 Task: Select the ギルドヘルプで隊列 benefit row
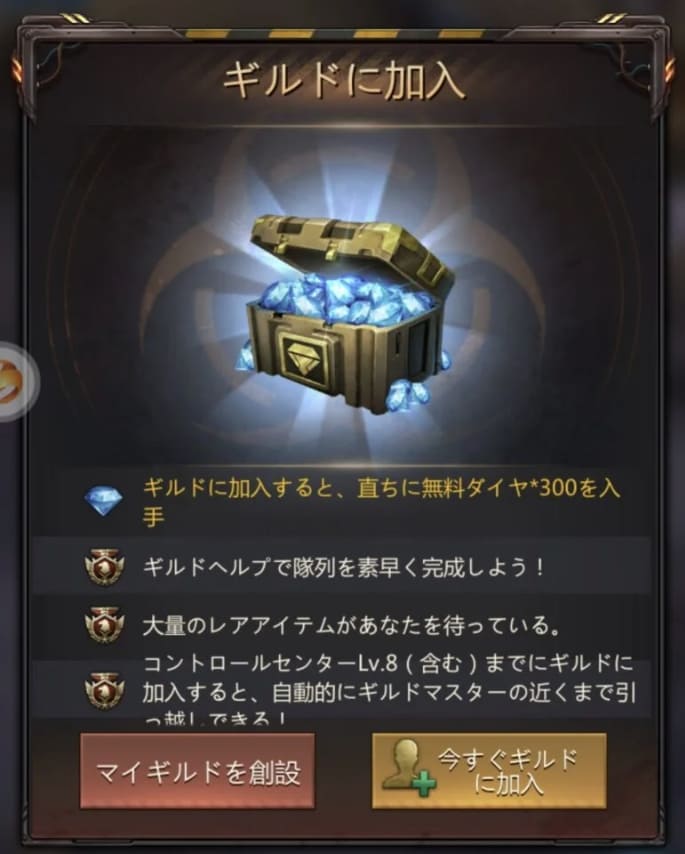pos(342,567)
